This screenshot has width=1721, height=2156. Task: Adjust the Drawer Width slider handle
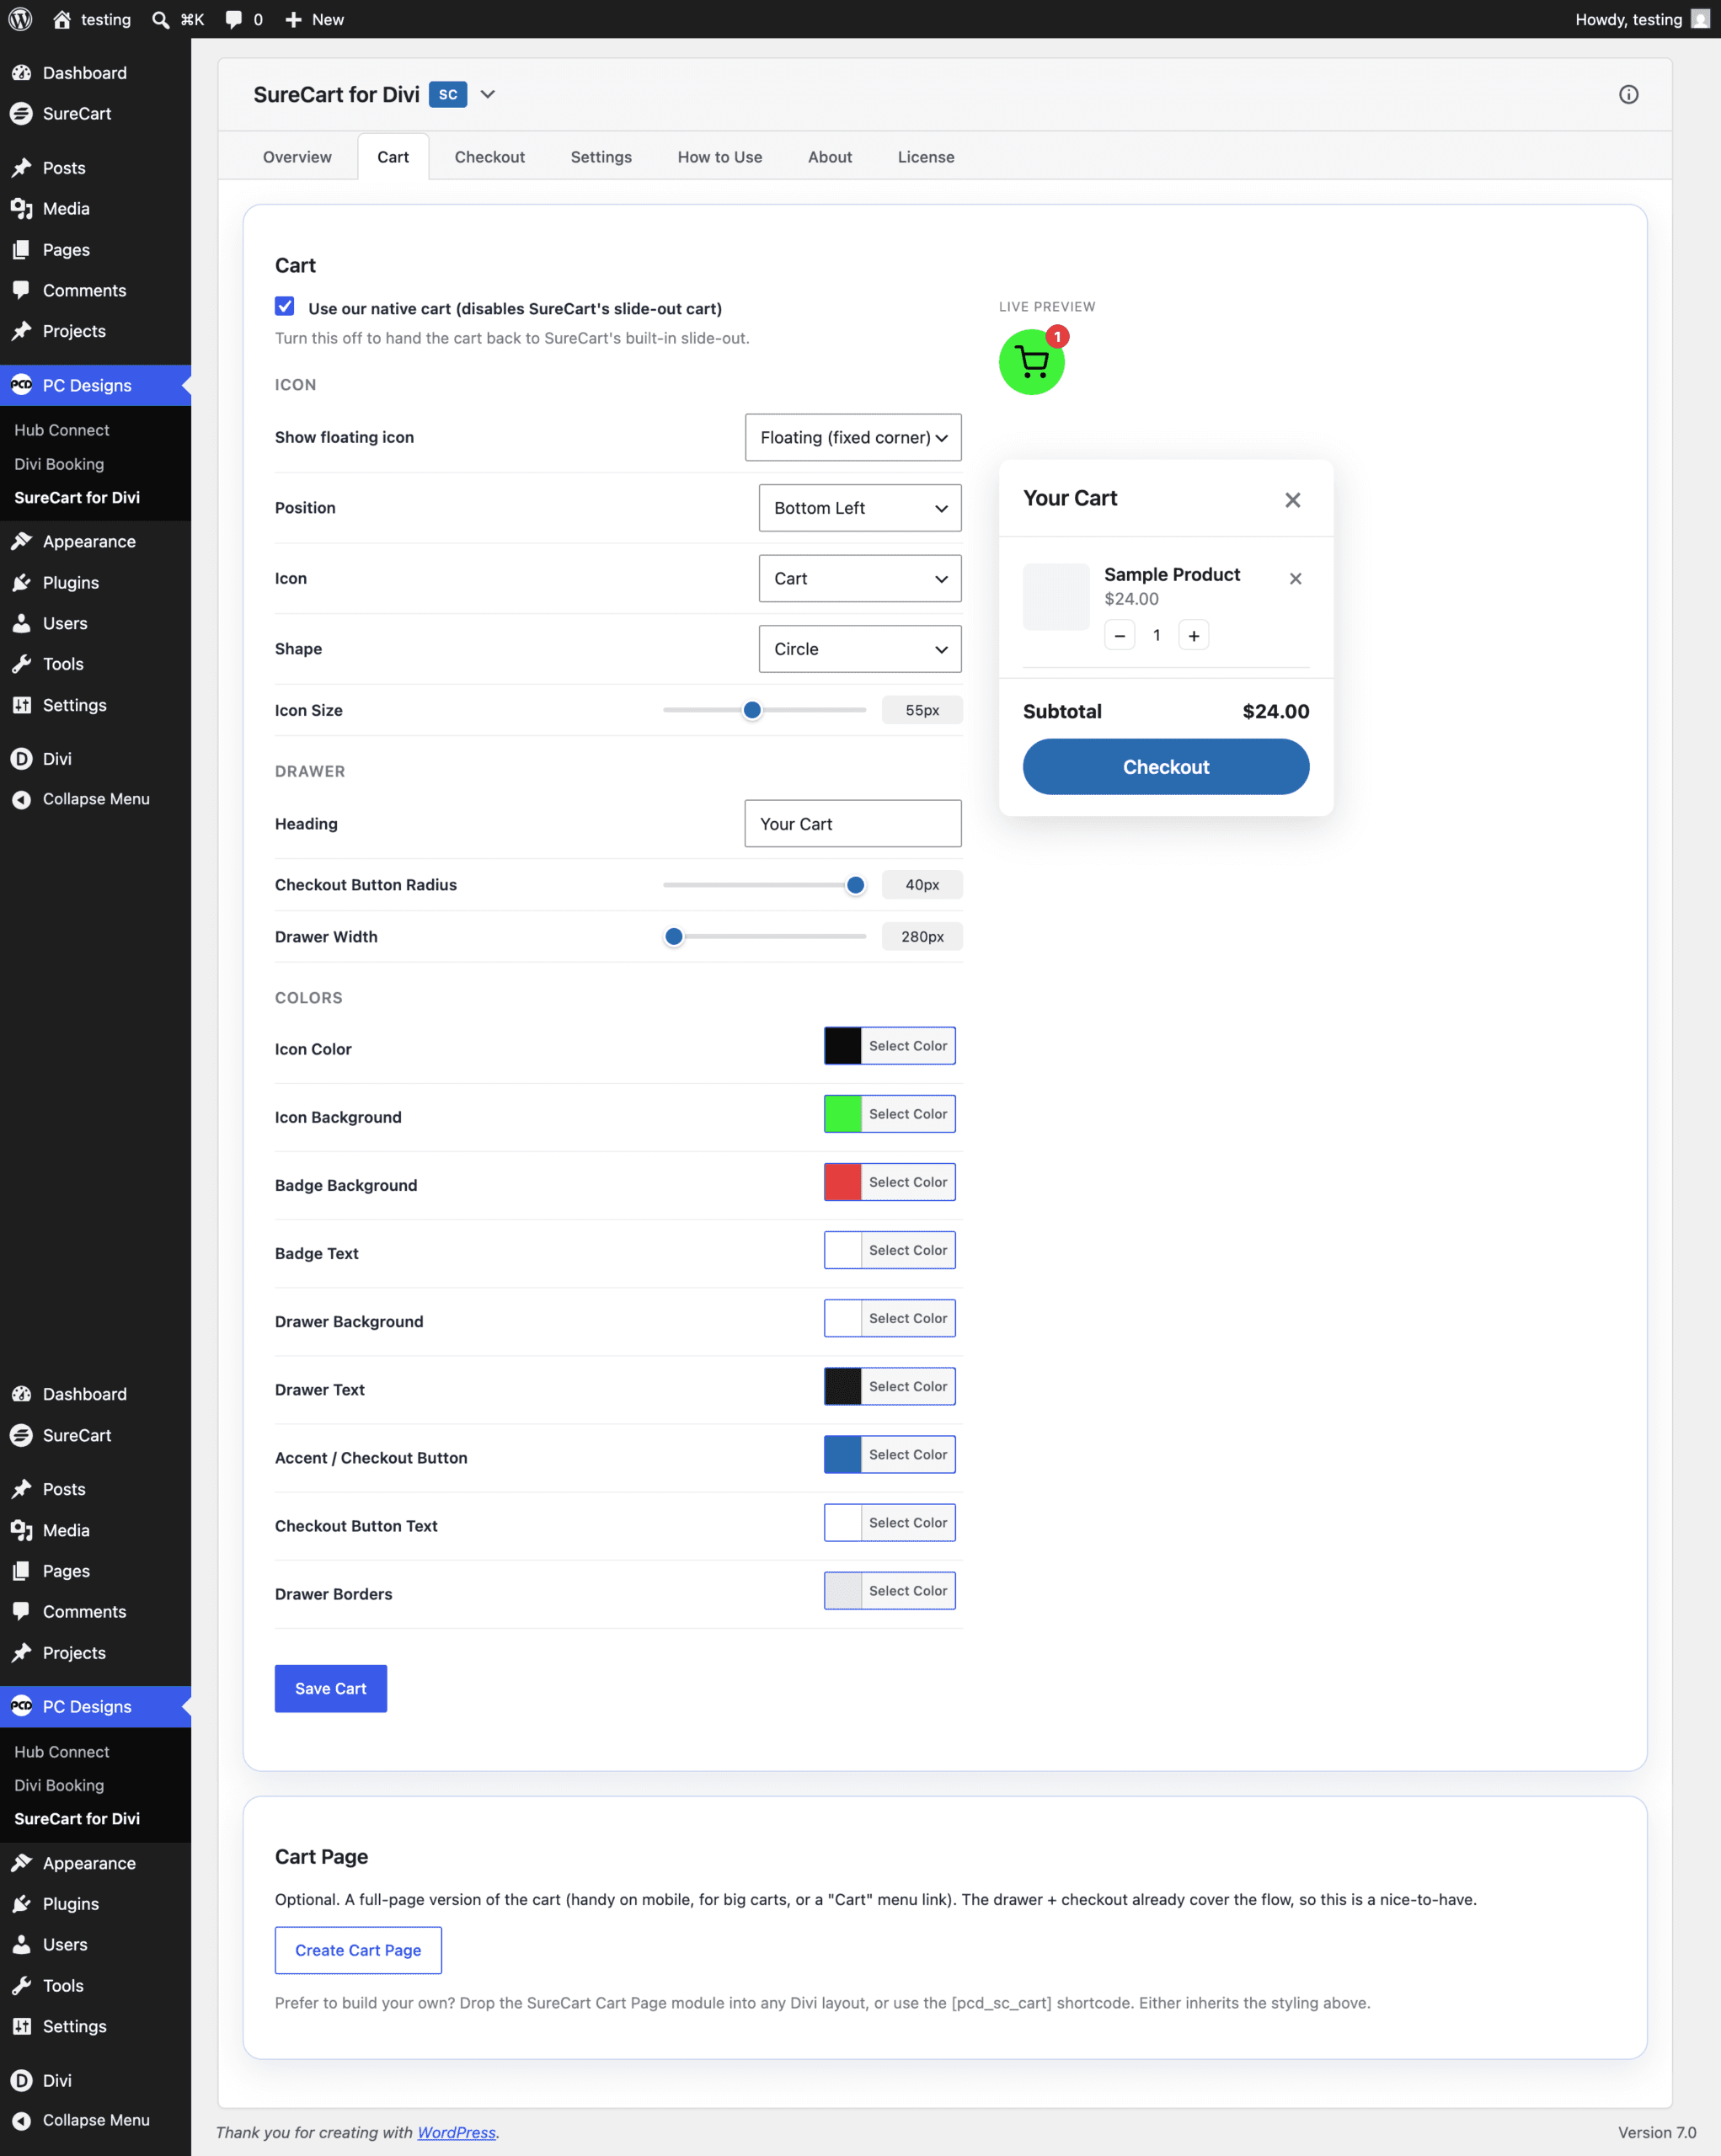coord(674,937)
